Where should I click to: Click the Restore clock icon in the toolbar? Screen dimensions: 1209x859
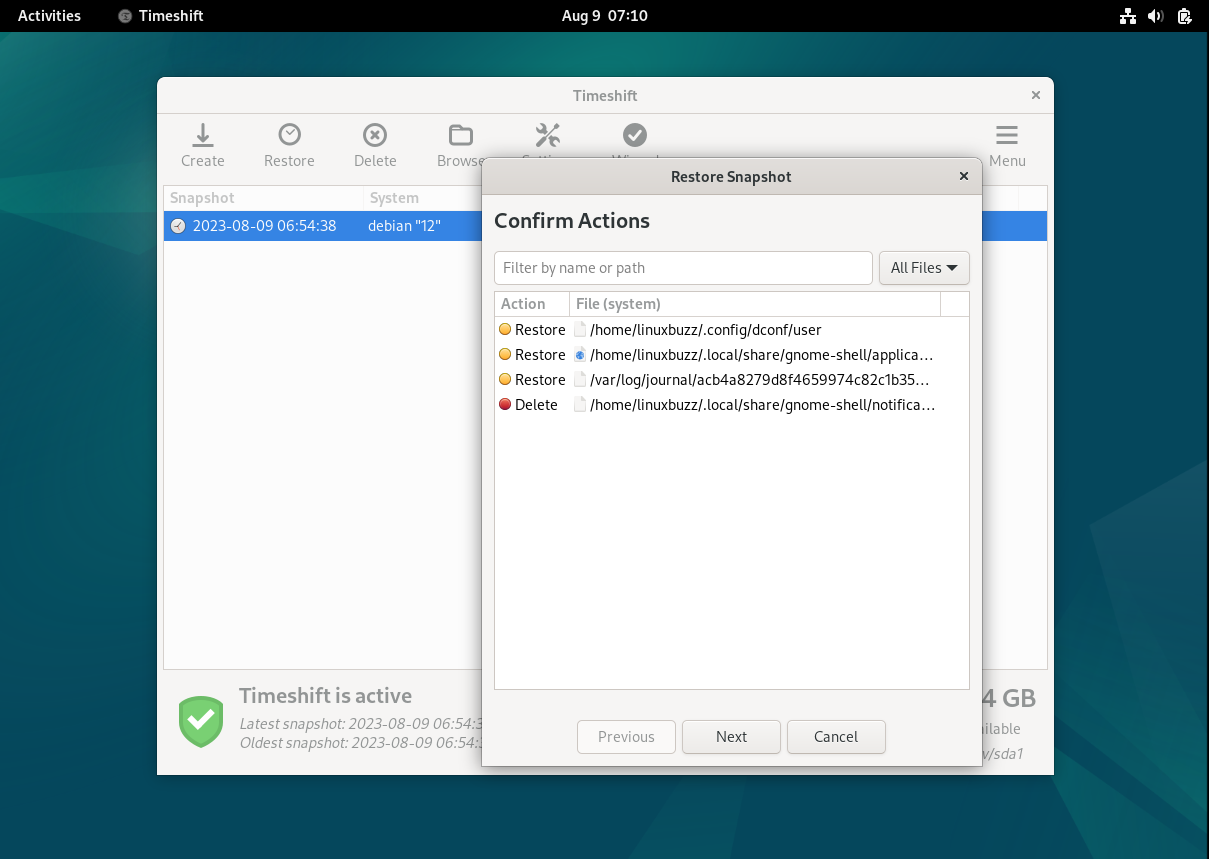click(x=289, y=135)
